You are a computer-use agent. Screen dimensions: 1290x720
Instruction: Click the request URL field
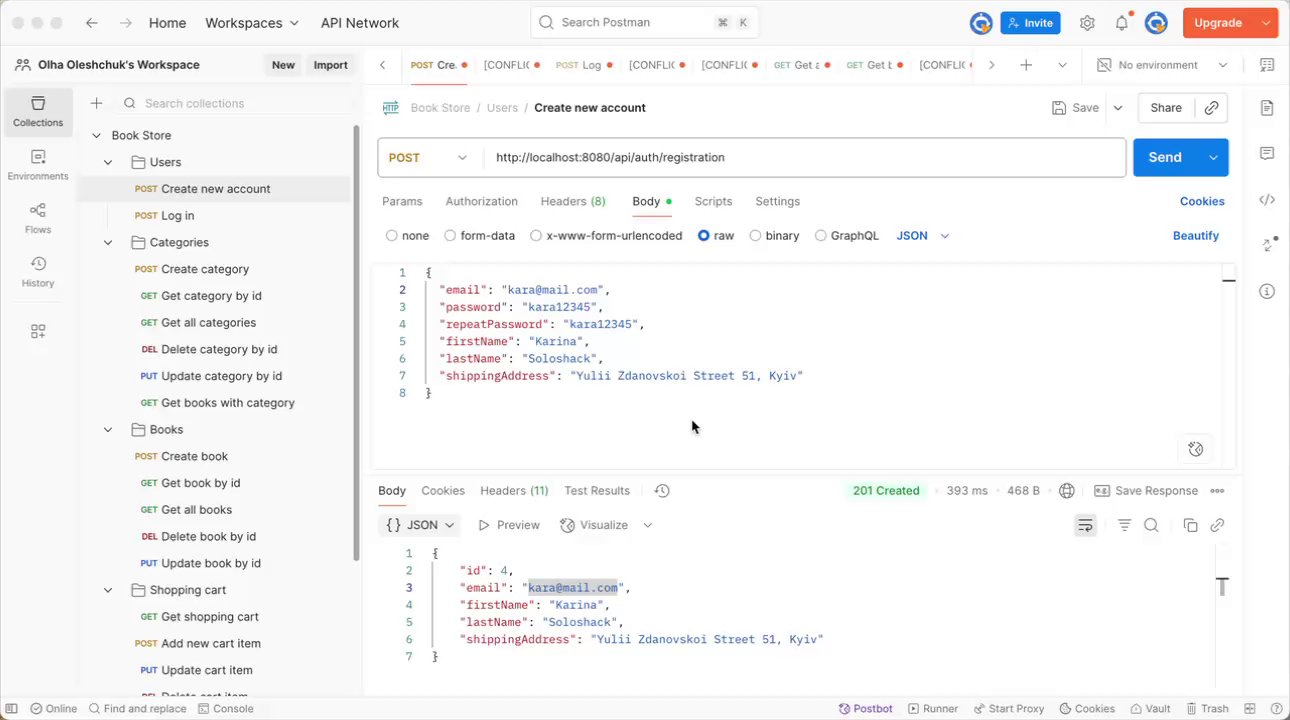pos(800,157)
